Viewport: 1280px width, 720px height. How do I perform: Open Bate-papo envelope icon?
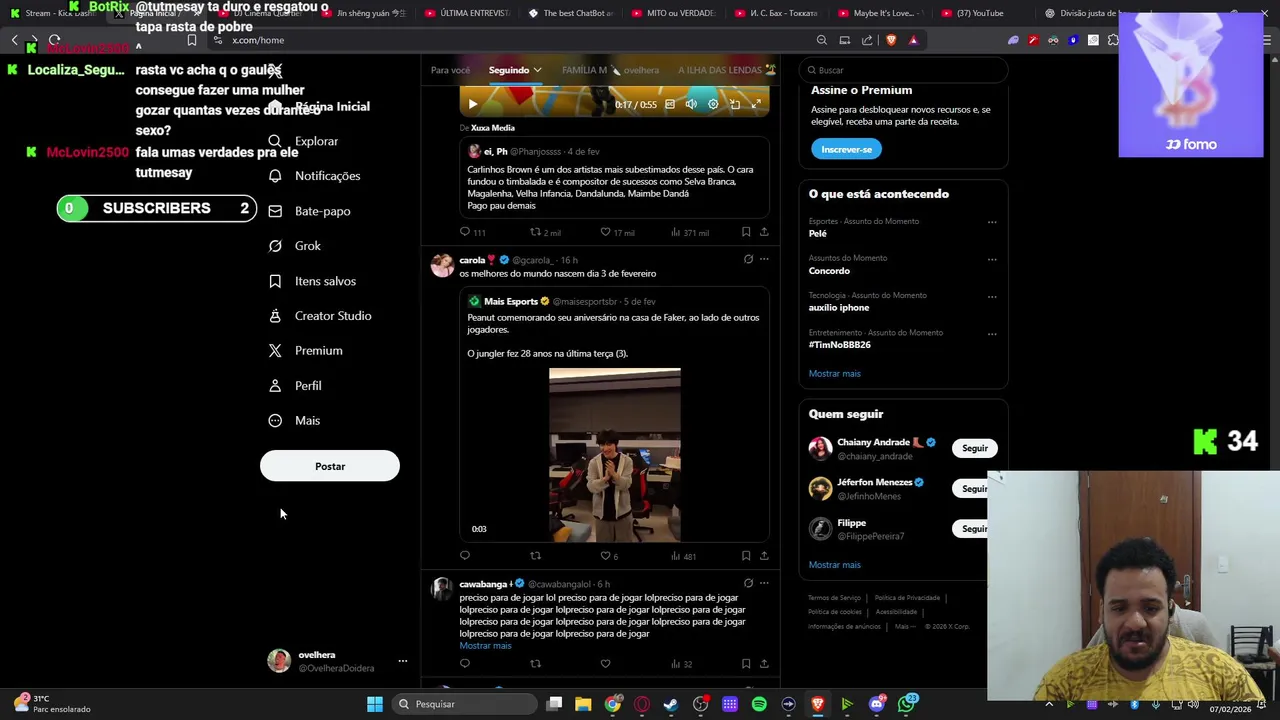(x=275, y=211)
